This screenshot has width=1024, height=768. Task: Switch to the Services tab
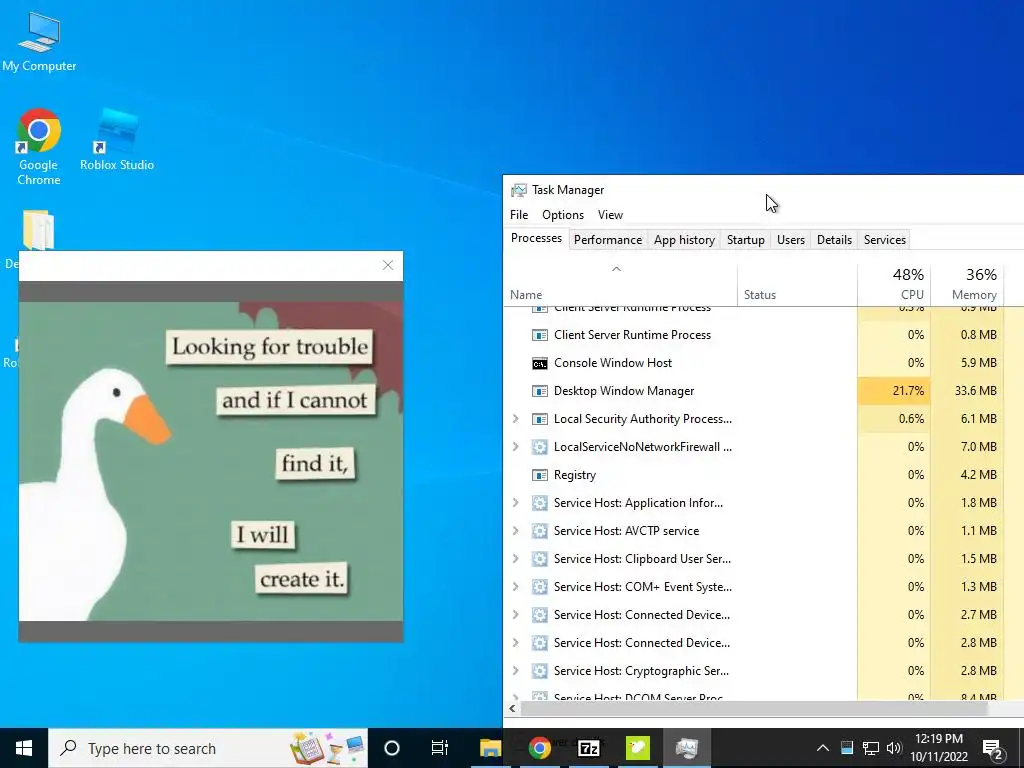tap(885, 240)
